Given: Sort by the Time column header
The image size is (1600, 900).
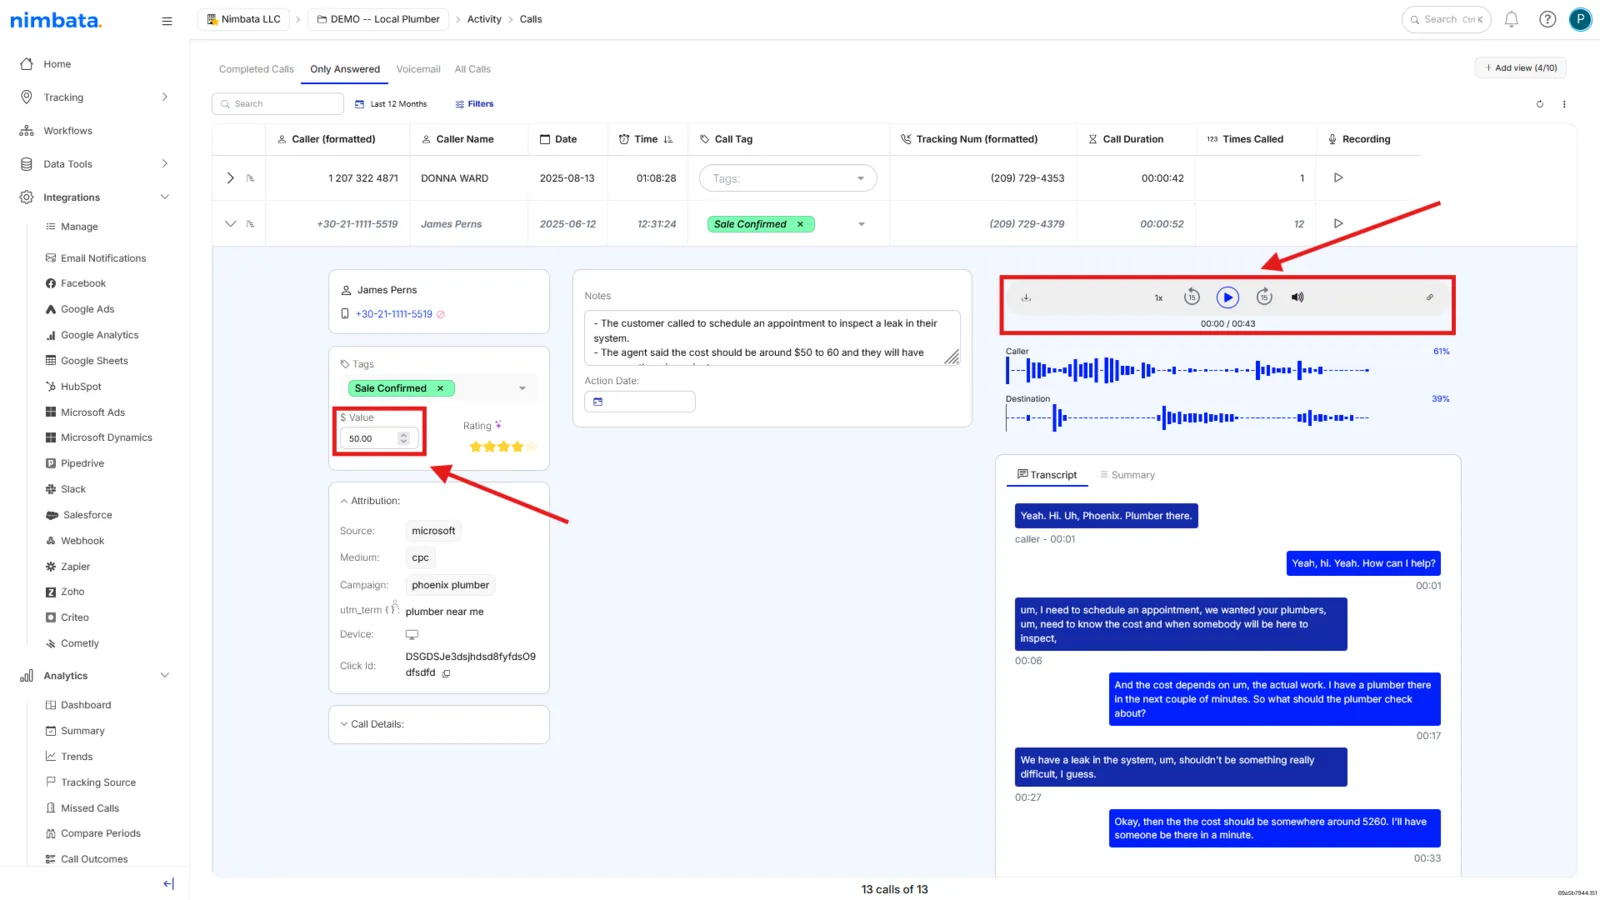Looking at the screenshot, I should tap(646, 139).
